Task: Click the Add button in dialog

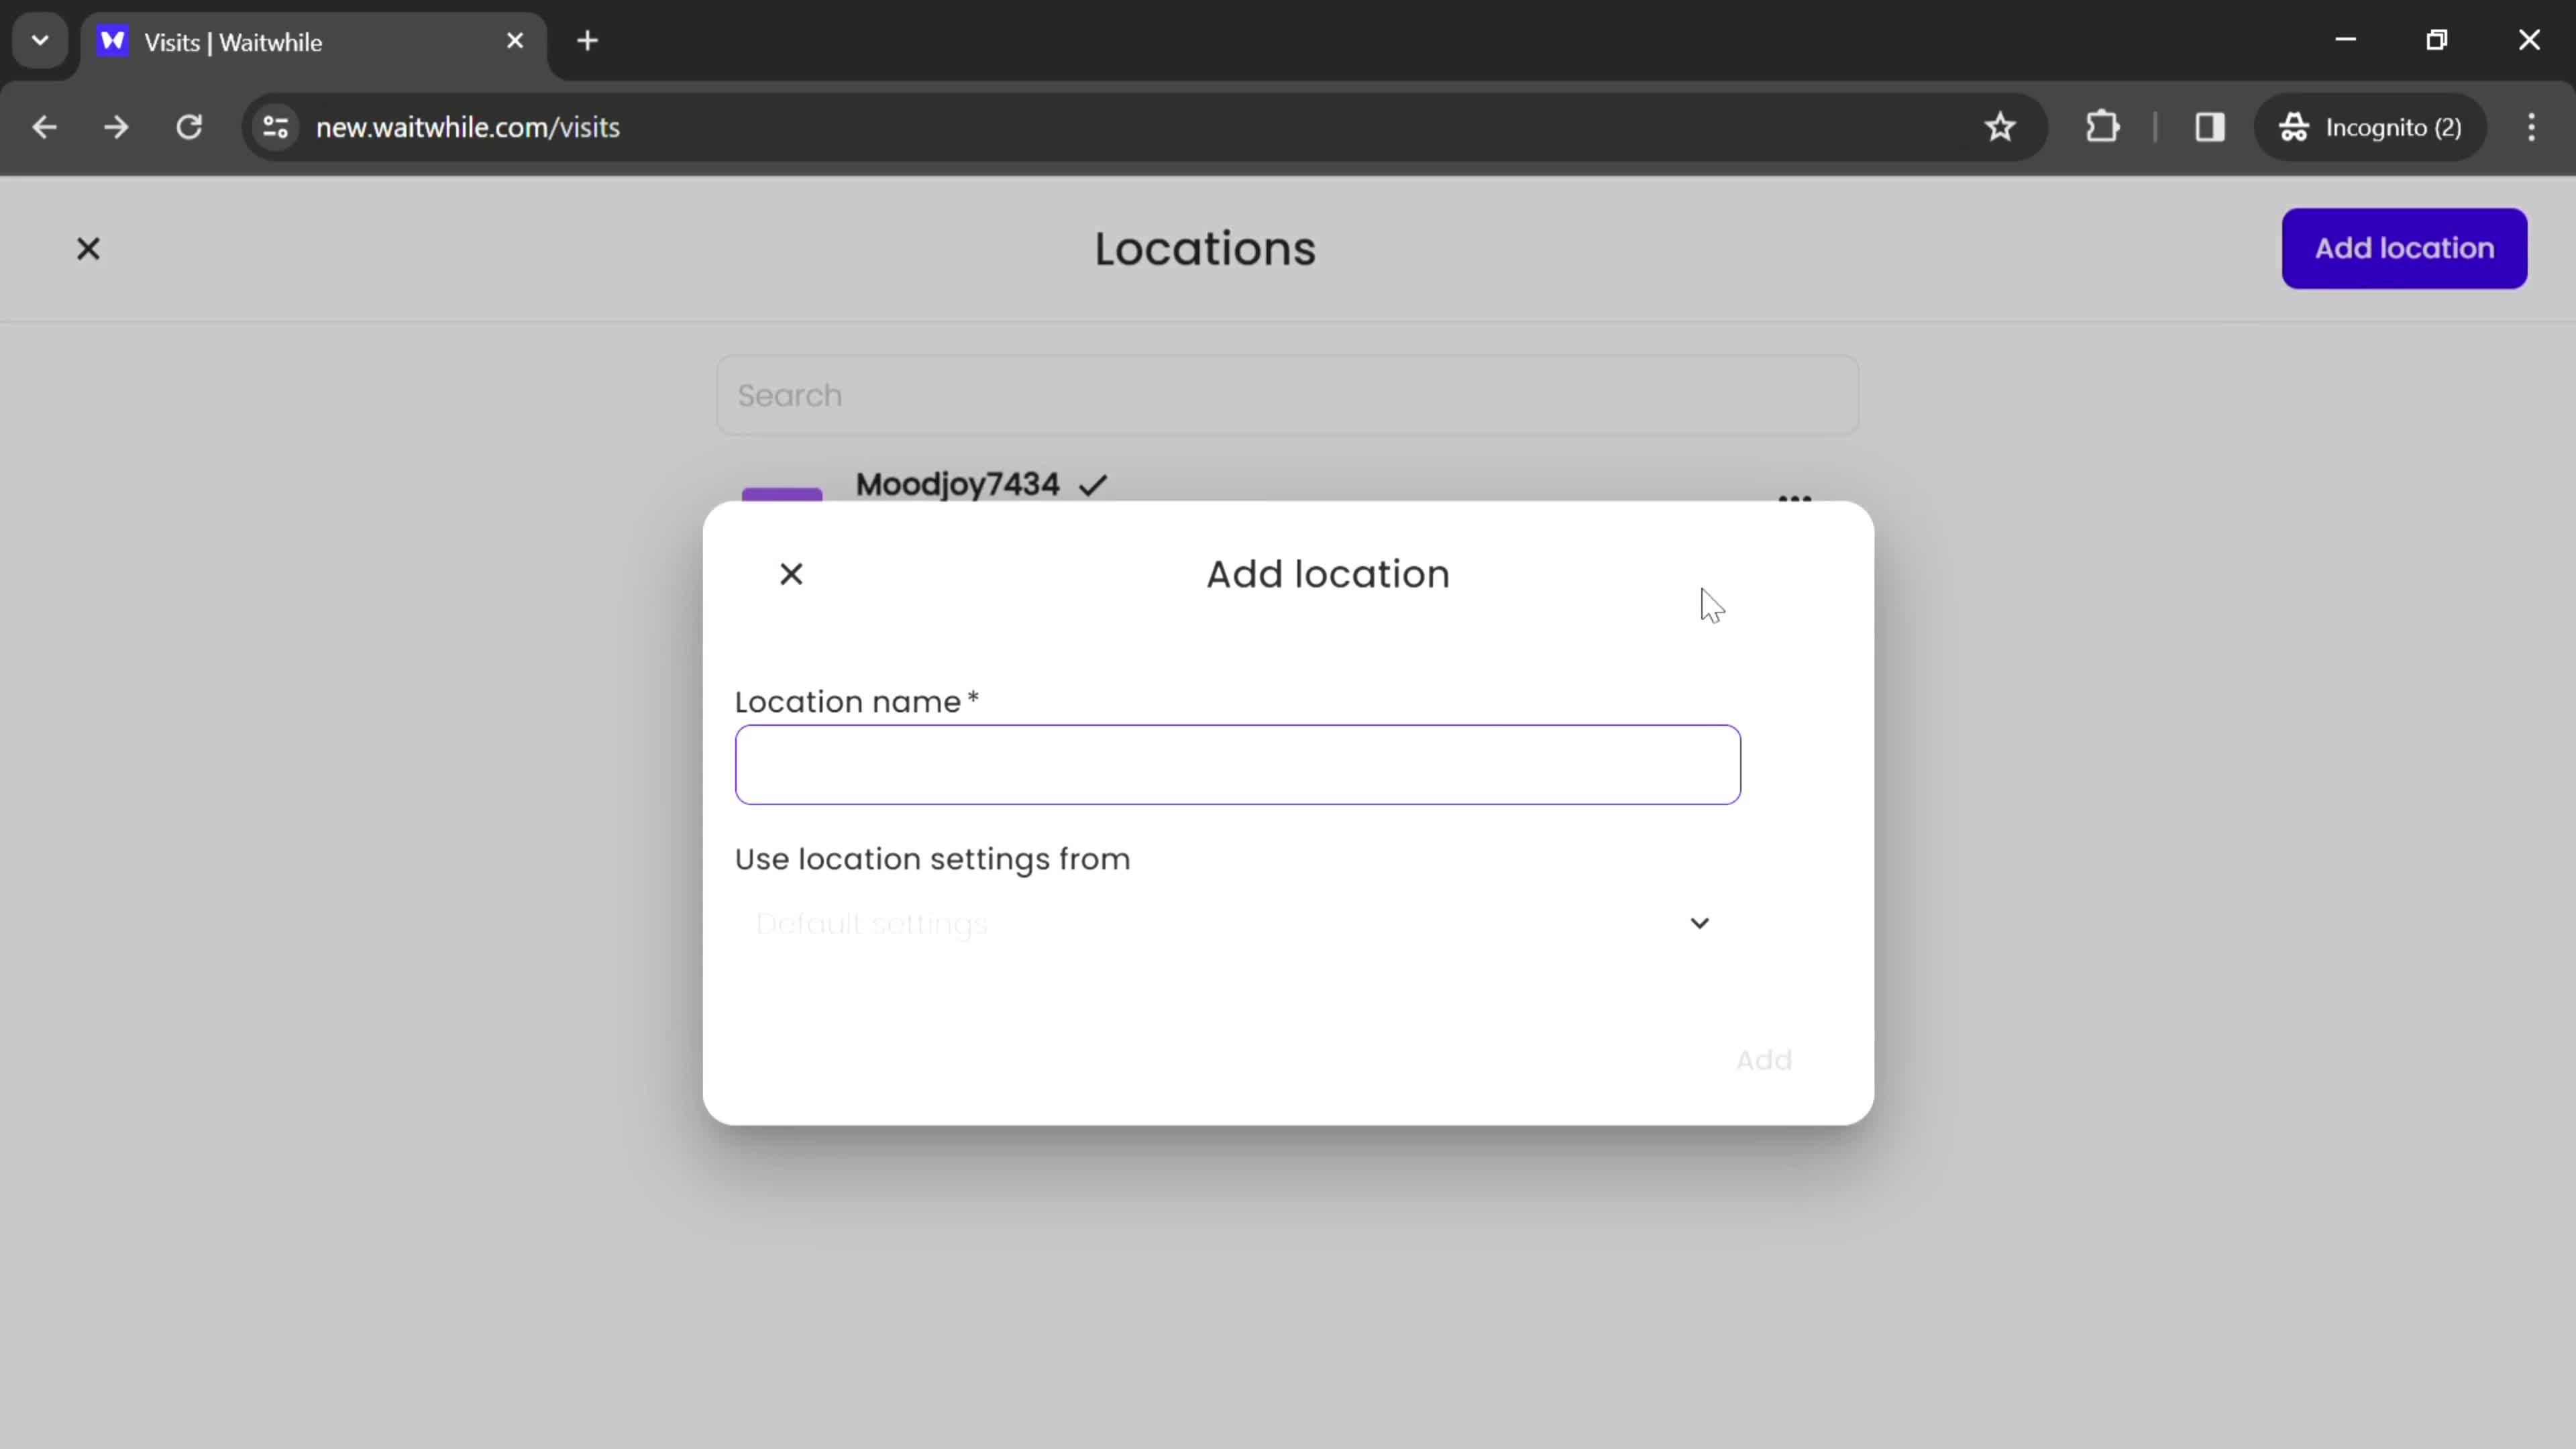Action: point(1762,1058)
